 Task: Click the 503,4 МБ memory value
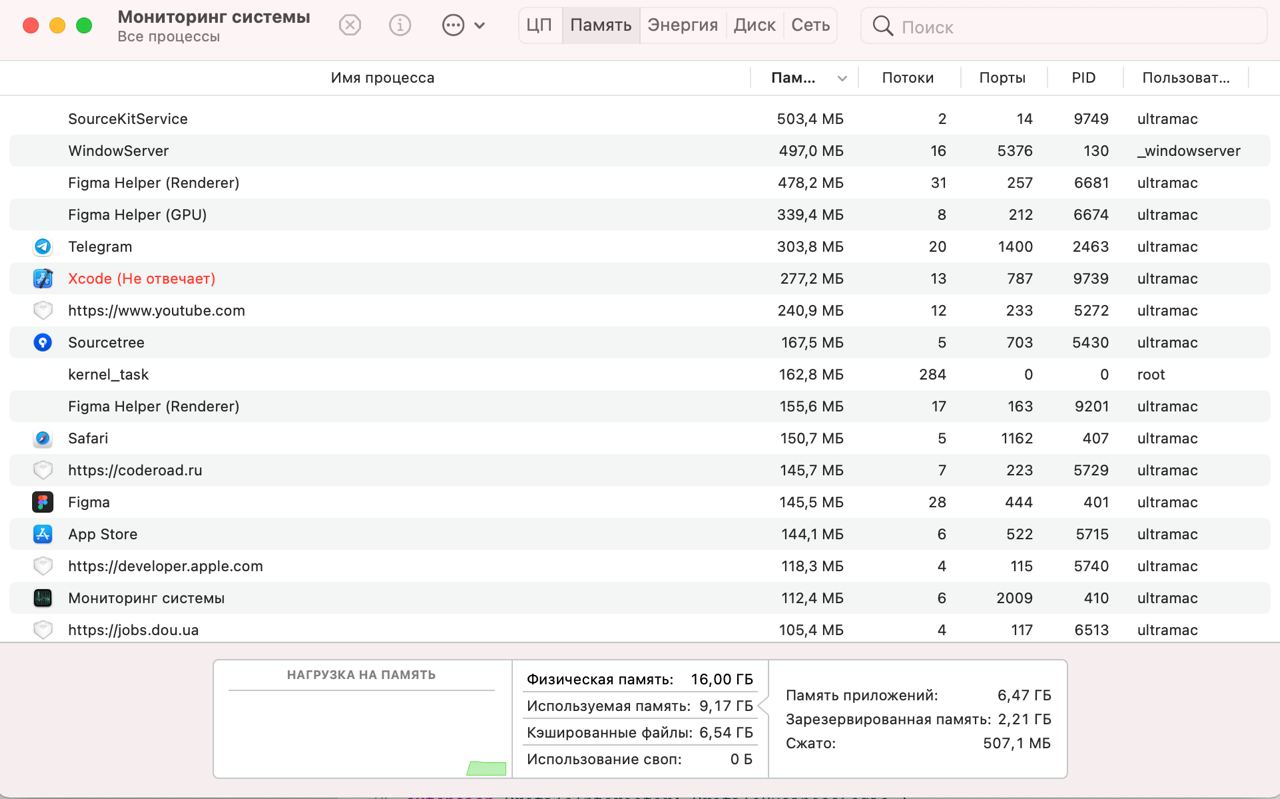[x=810, y=118]
